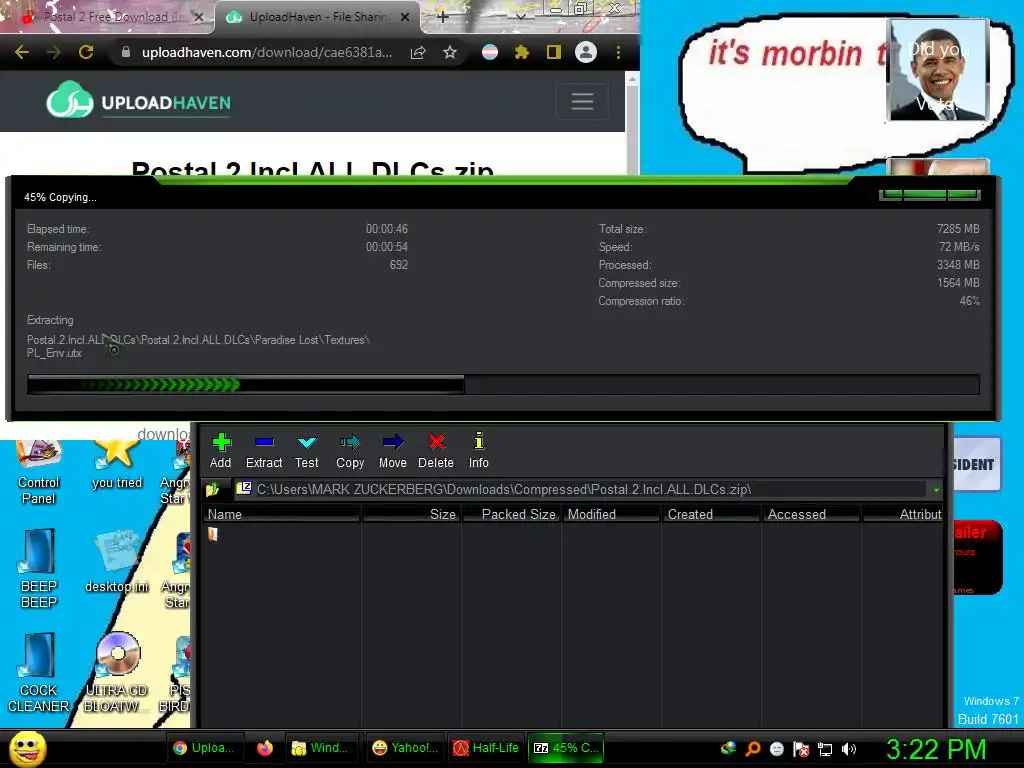Click the 3:22 PM taskbar clock
Viewport: 1024px width, 768px height.
[936, 749]
